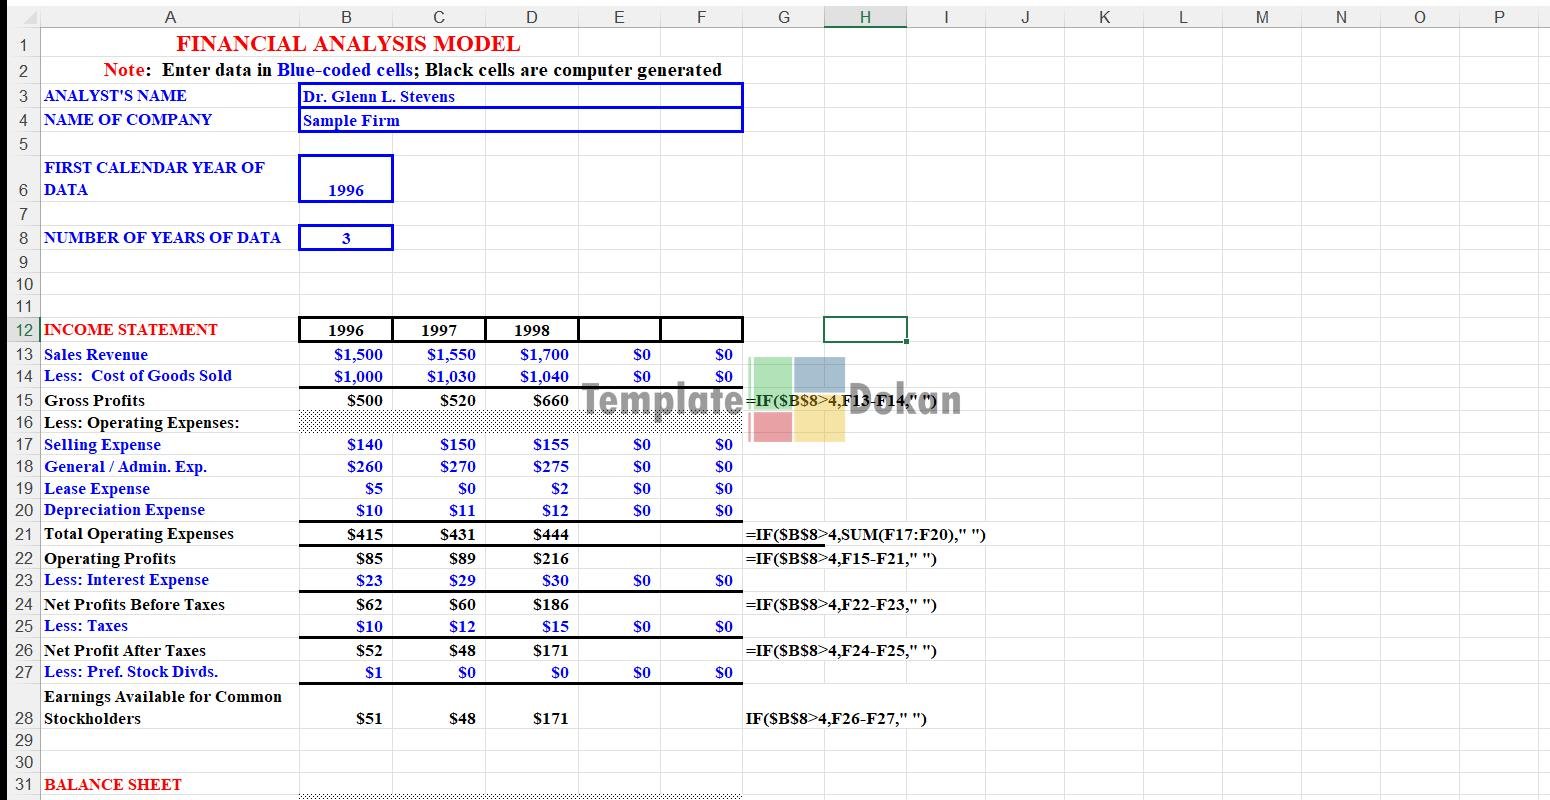
Task: Select the row 12 header
Action: tap(22, 330)
